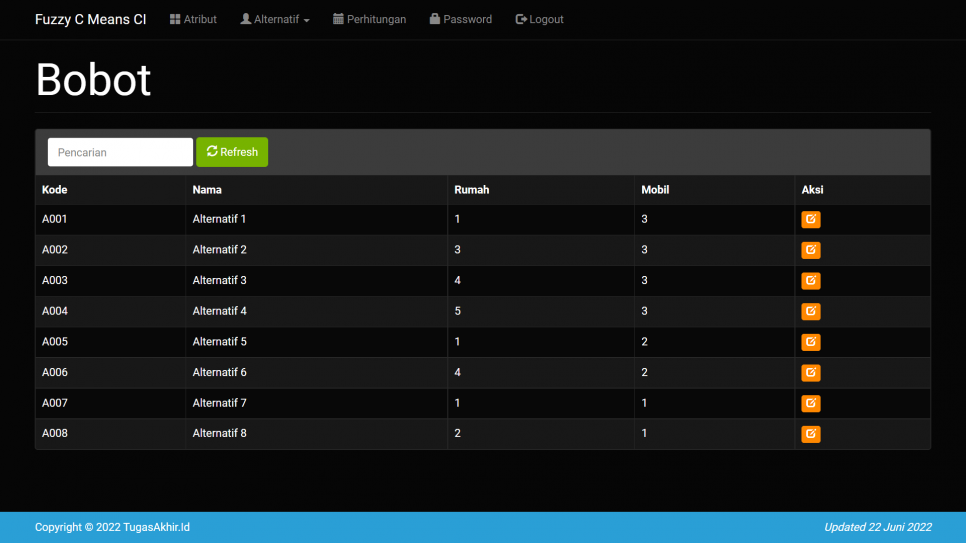Click the Alternatif 6 name cell
966x543 pixels.
[317, 372]
